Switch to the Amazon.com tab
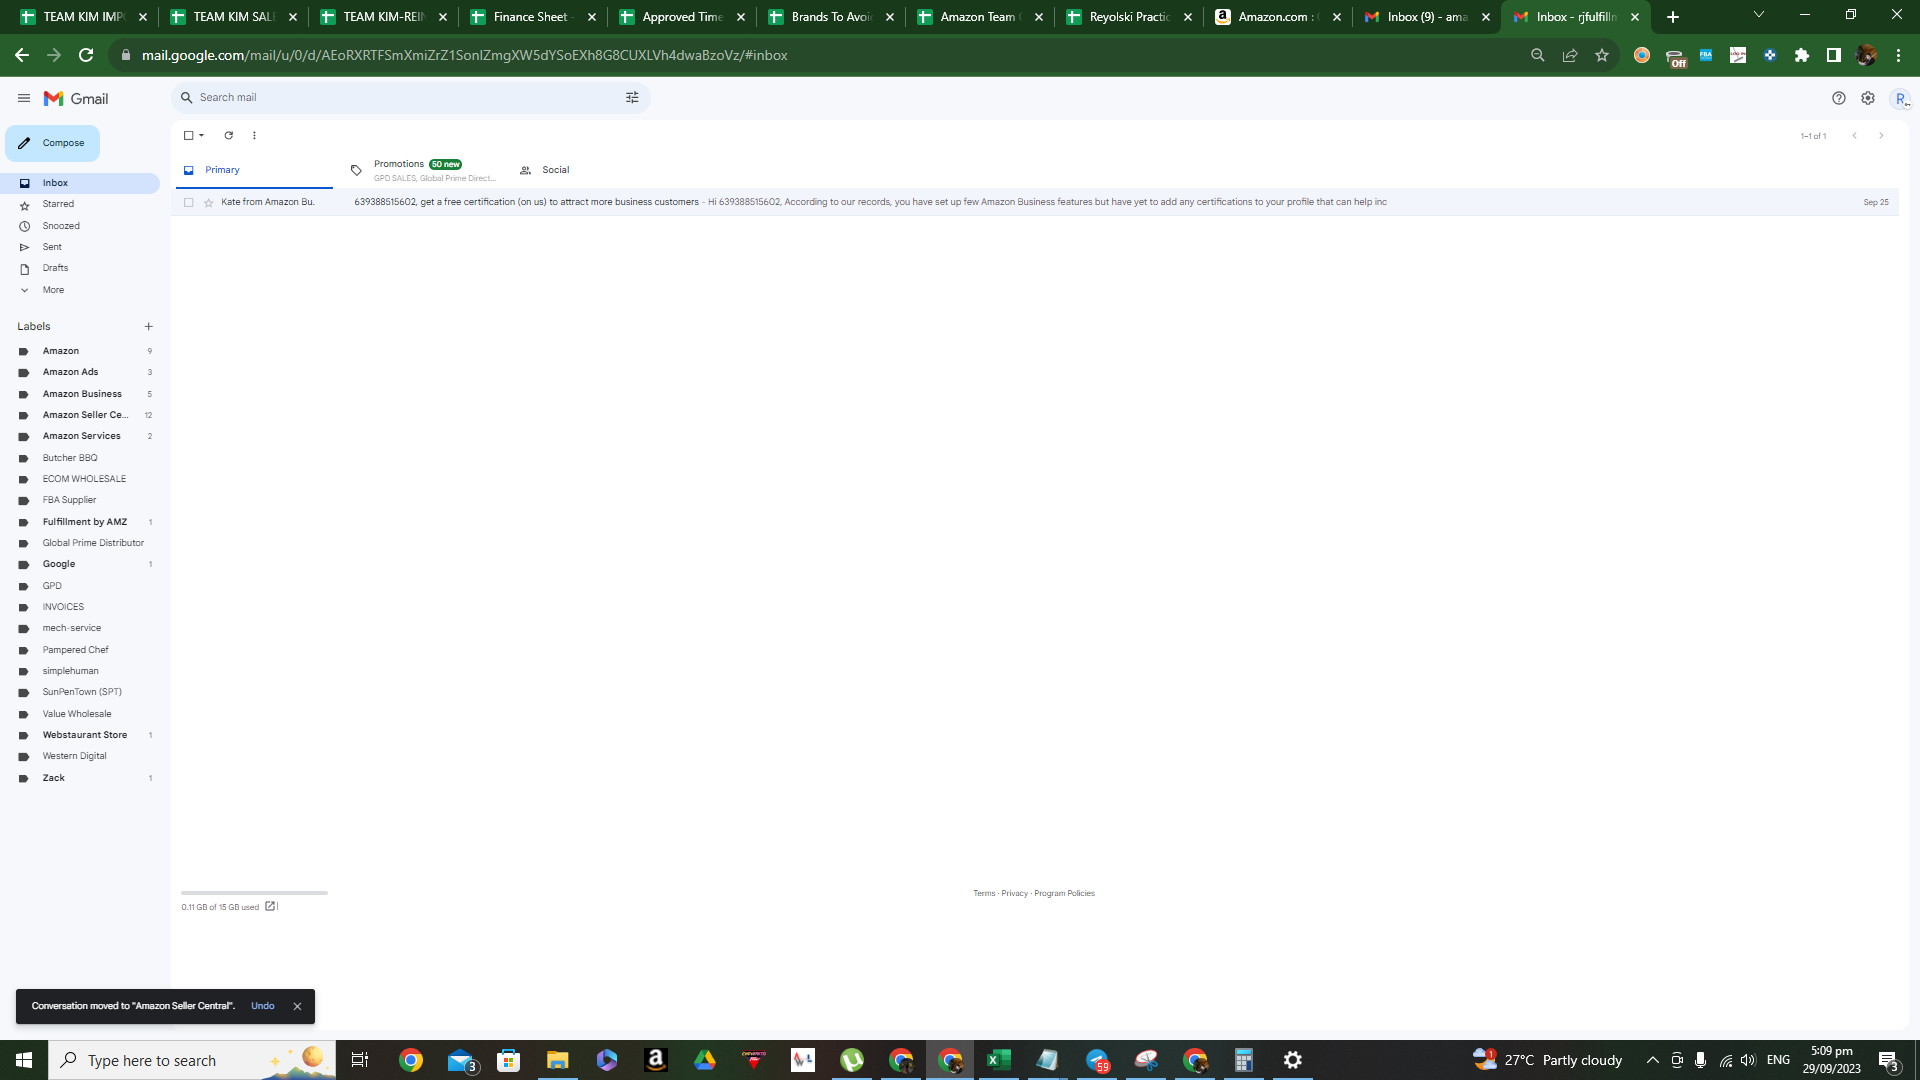 pos(1278,17)
